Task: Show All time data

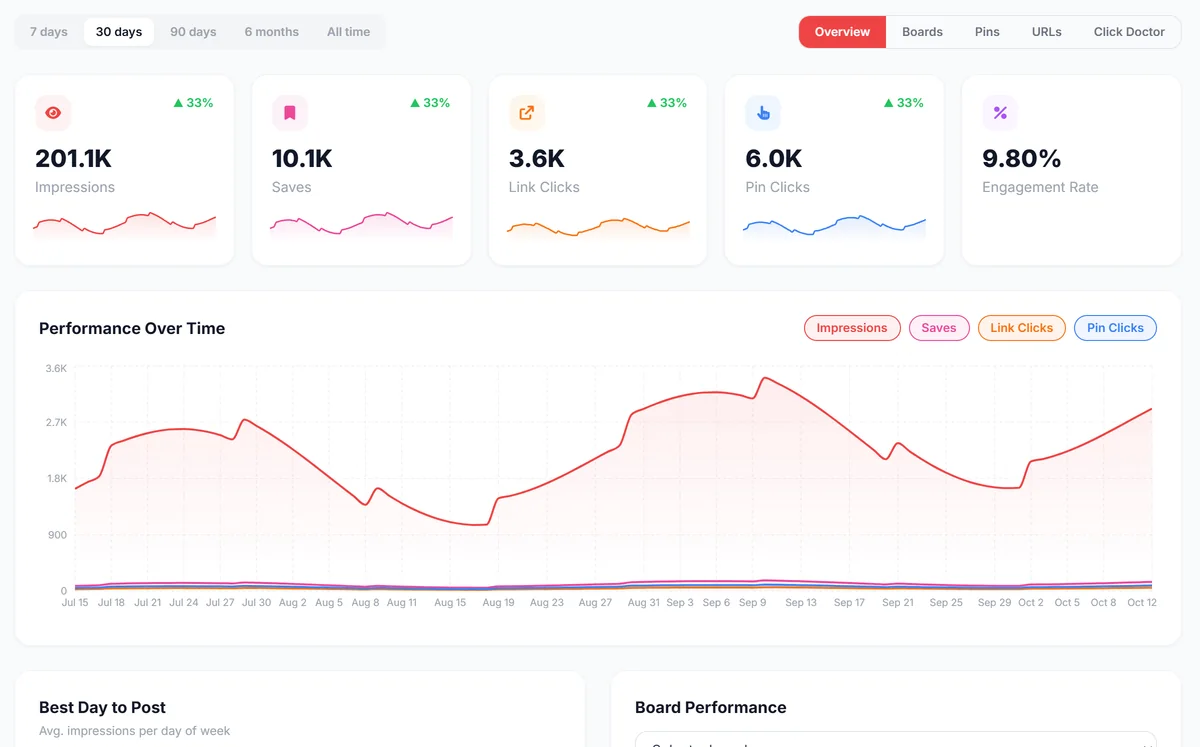Action: 348,32
